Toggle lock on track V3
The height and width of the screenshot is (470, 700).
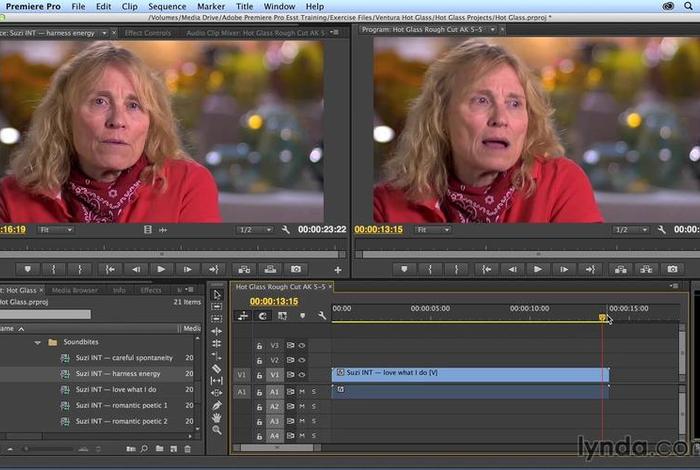click(x=259, y=345)
